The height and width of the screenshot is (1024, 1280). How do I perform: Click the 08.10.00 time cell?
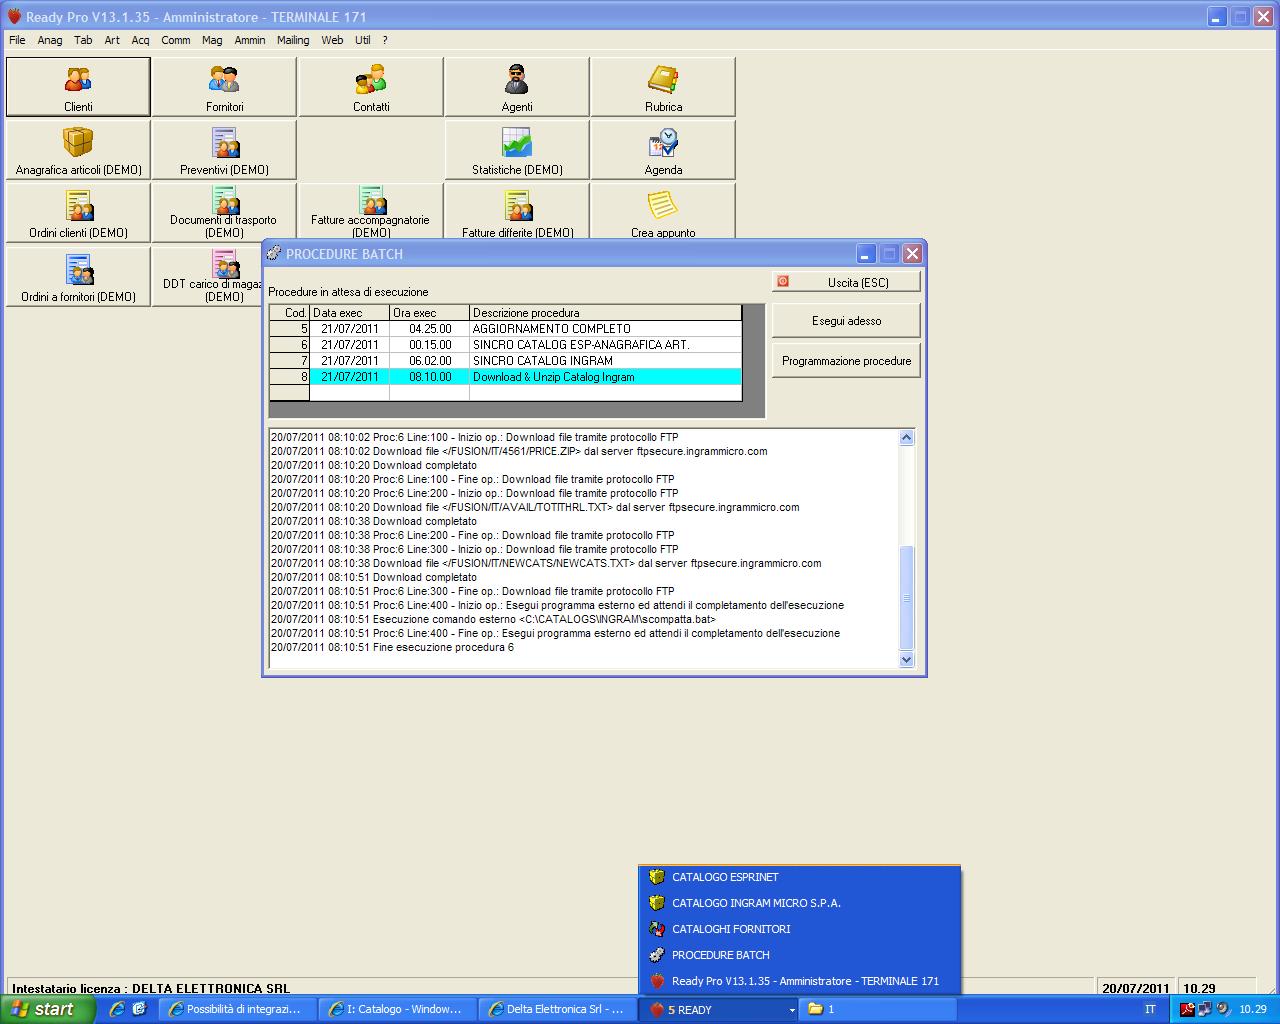click(429, 377)
